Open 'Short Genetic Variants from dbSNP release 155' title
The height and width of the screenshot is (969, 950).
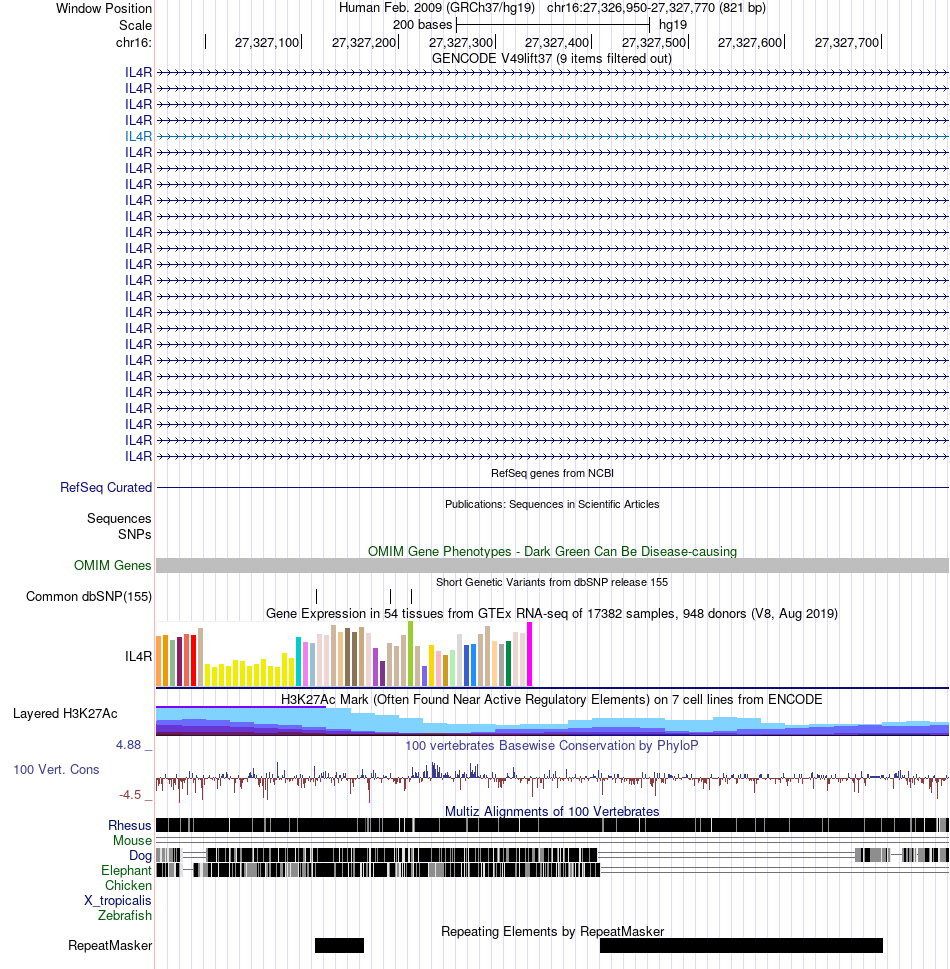click(552, 582)
